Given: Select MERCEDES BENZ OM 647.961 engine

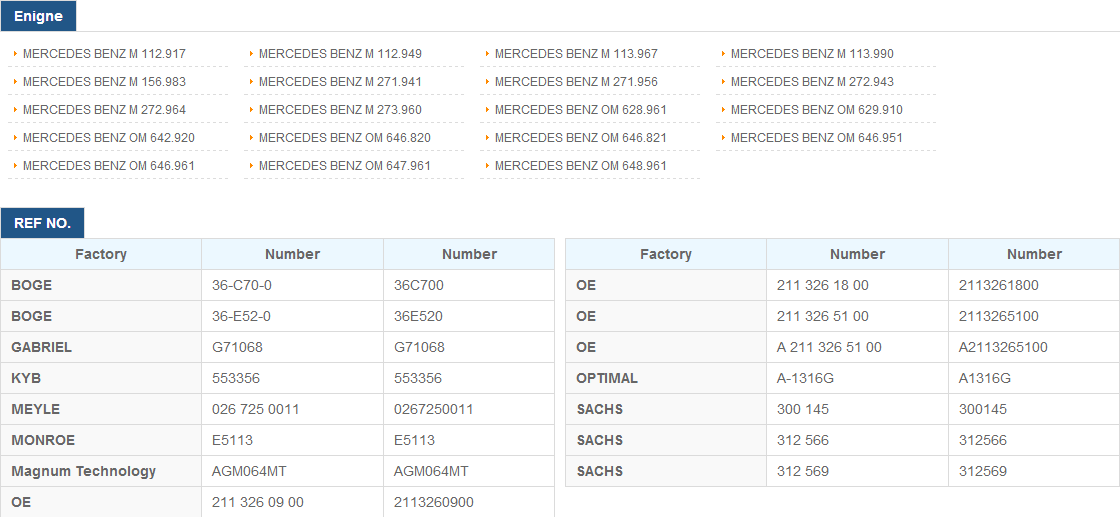Looking at the screenshot, I should point(344,166).
